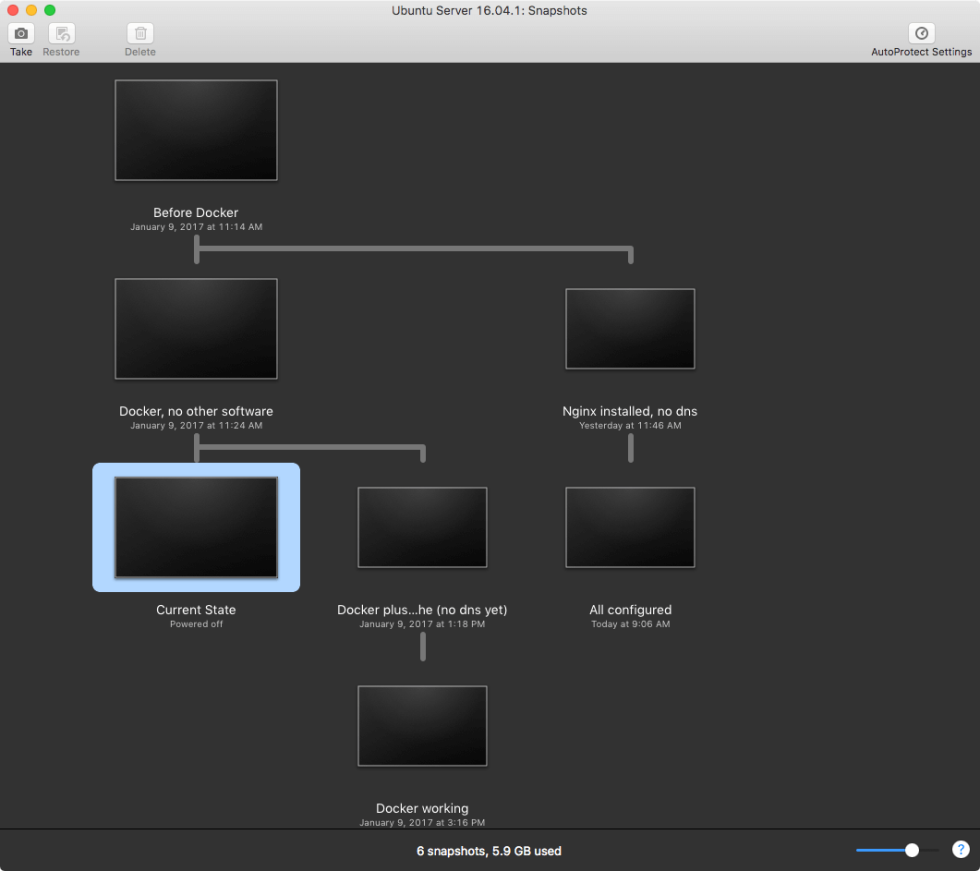Select the Docker plus...he snapshot thumbnail

422,527
